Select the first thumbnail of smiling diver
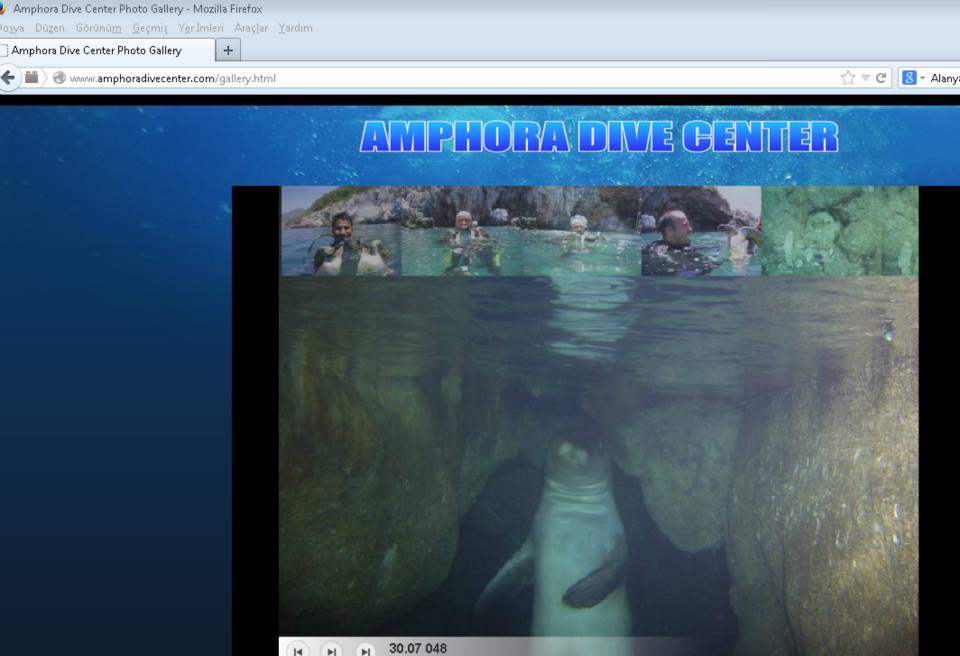Viewport: 960px width, 656px height. tap(341, 231)
